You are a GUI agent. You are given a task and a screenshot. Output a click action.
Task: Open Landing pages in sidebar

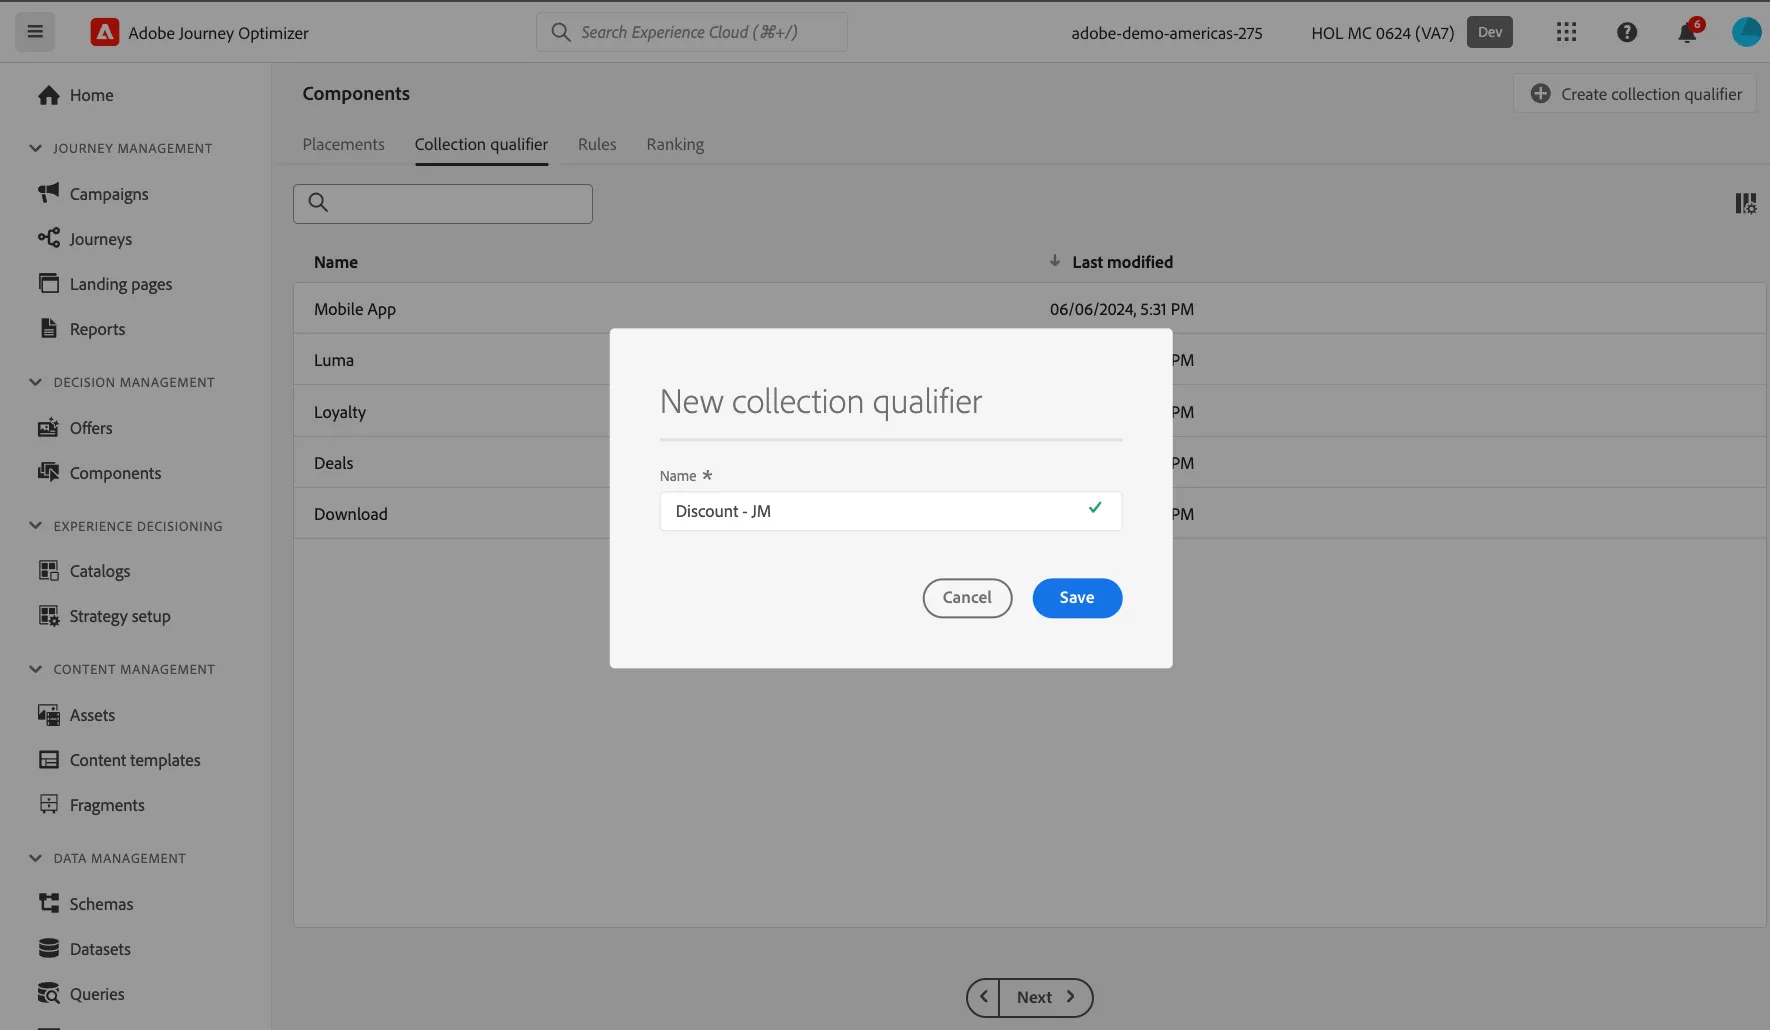coord(105,284)
